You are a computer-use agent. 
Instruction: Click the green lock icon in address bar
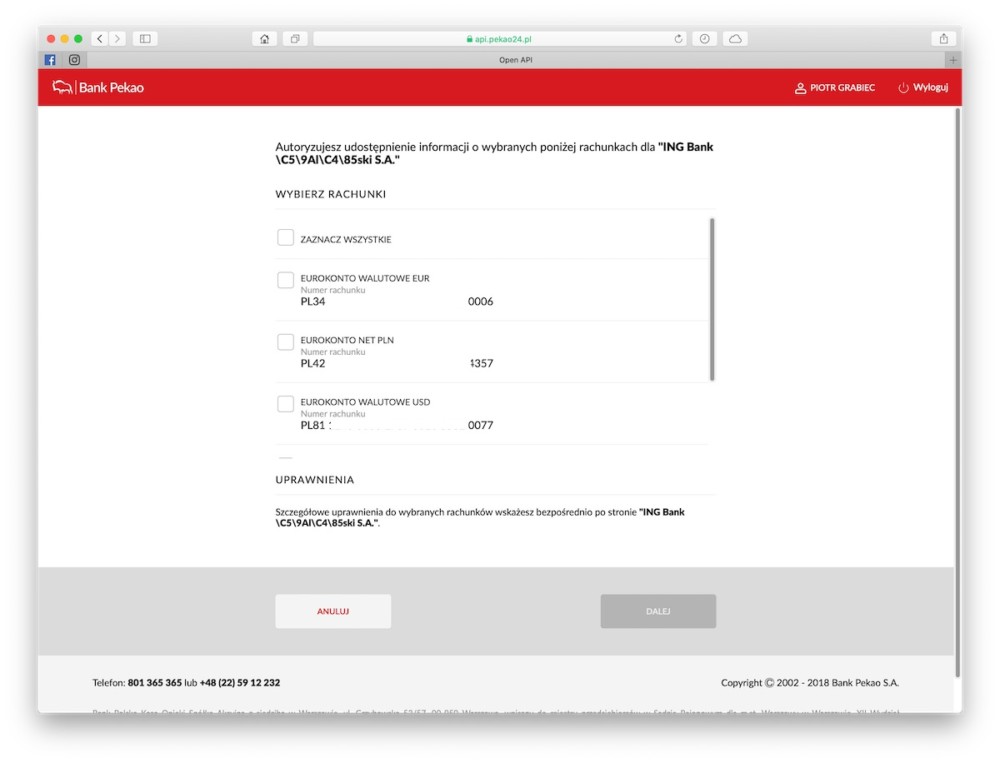click(469, 39)
